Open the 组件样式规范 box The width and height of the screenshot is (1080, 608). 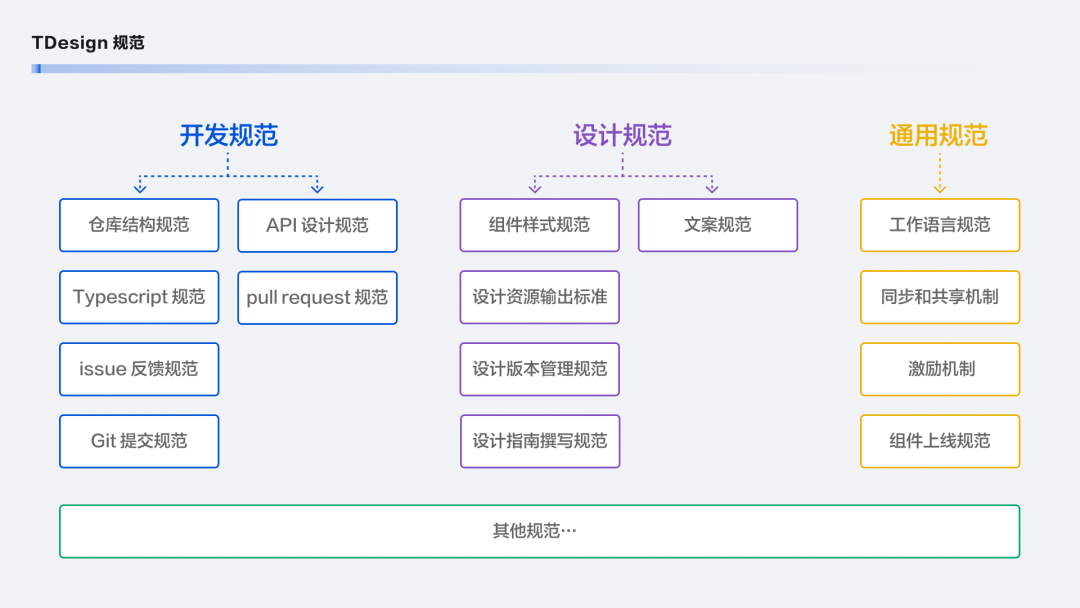[540, 225]
